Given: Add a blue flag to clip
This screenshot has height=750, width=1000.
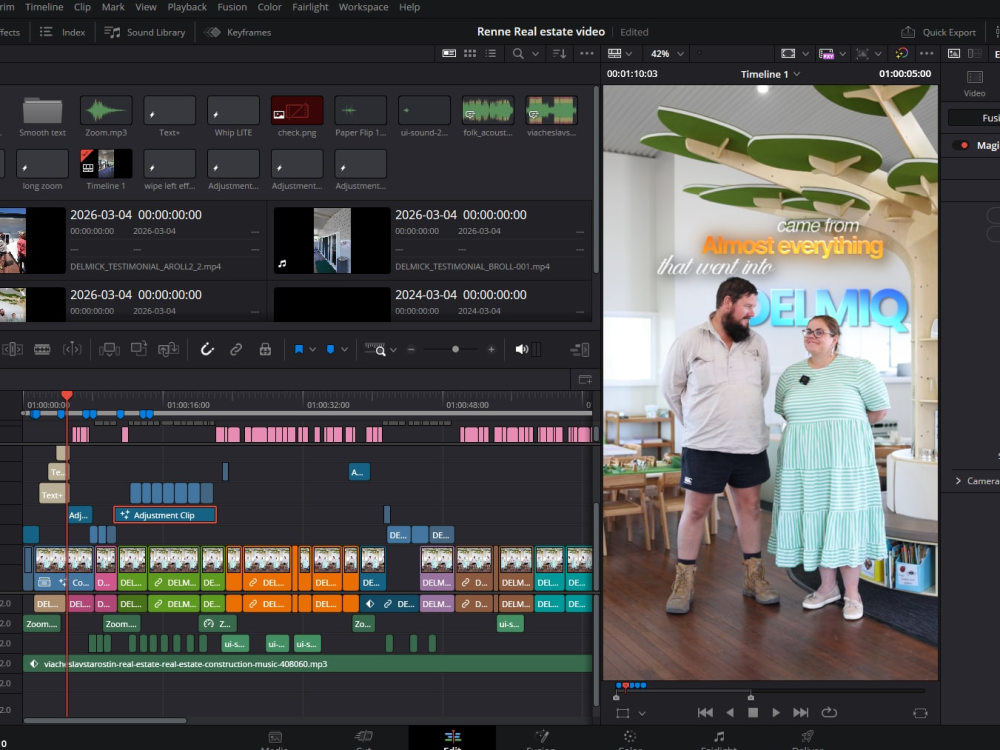Looking at the screenshot, I should (298, 349).
